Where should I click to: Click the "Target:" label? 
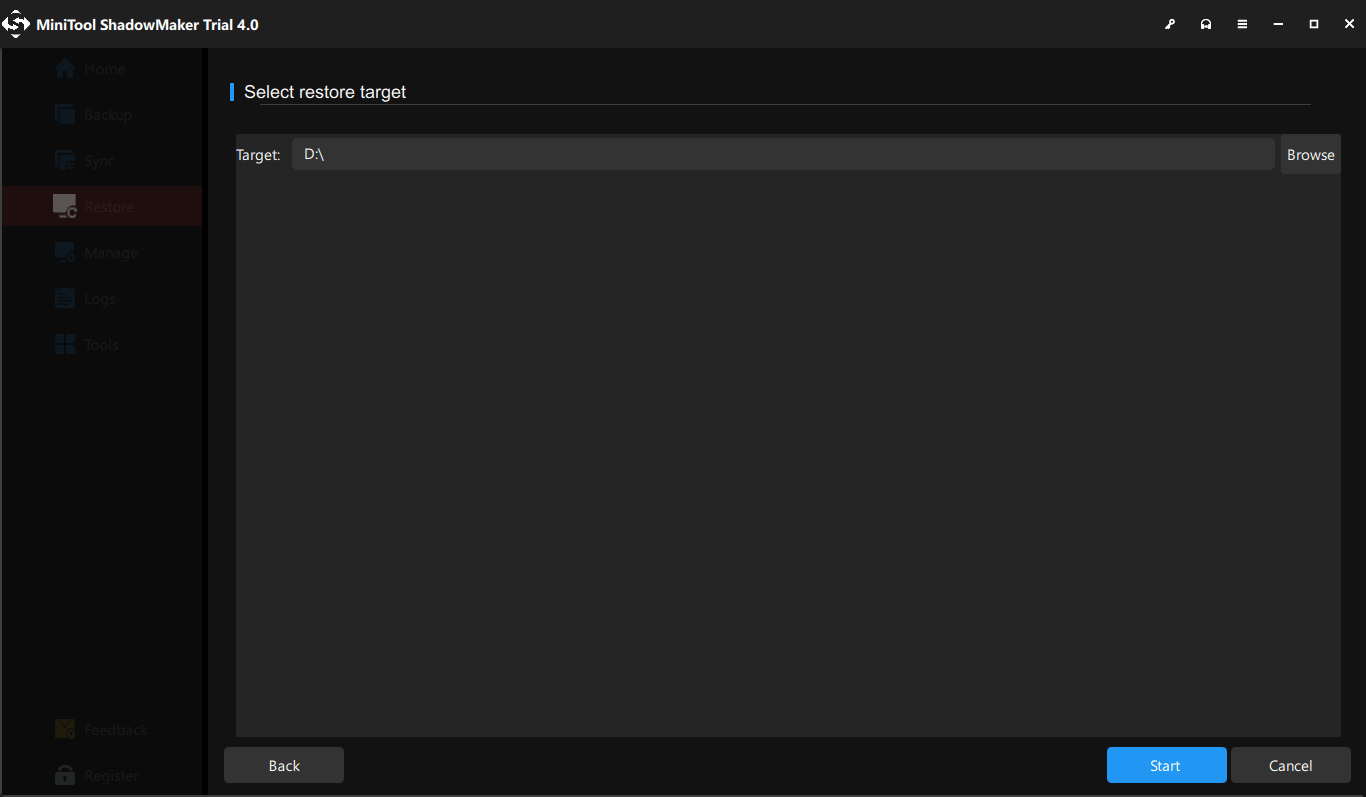point(258,155)
